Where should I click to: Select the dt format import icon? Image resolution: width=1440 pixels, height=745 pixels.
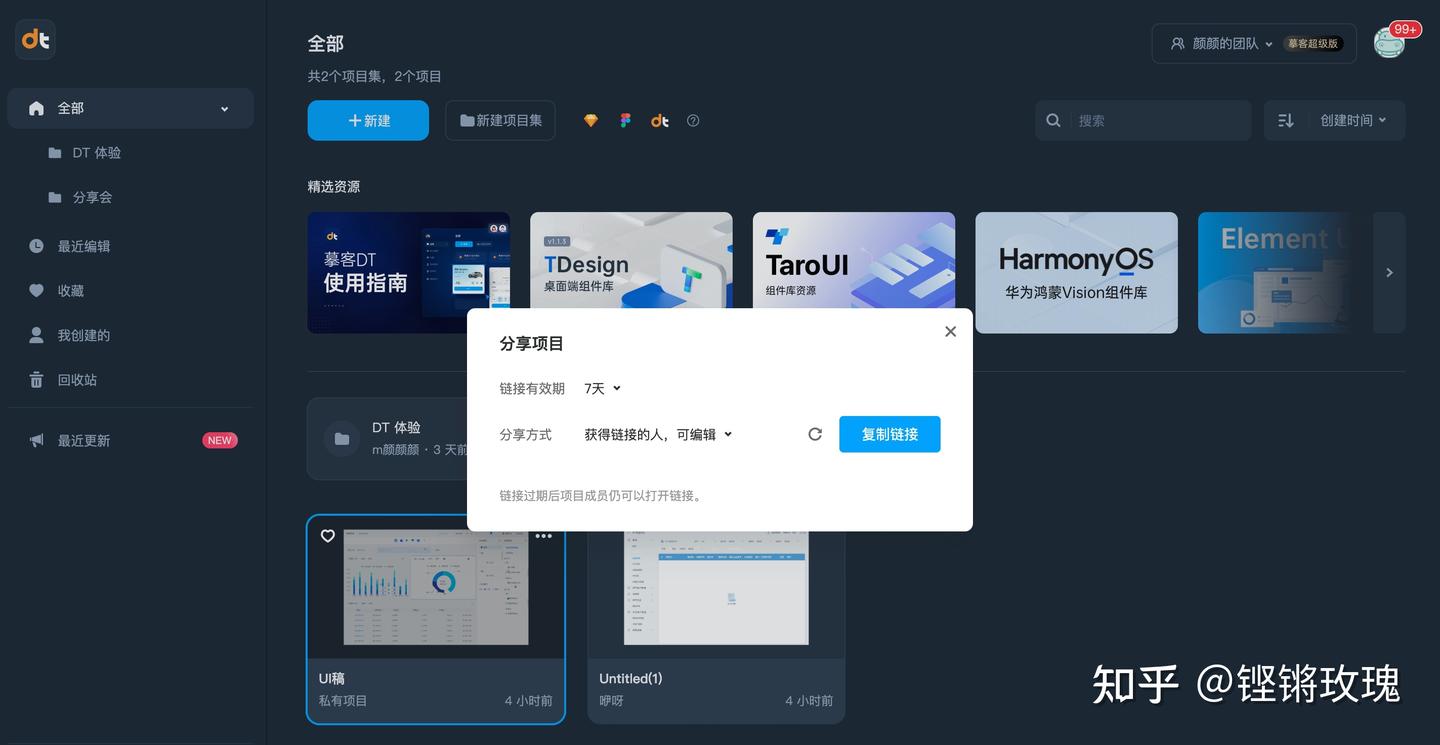coord(659,120)
